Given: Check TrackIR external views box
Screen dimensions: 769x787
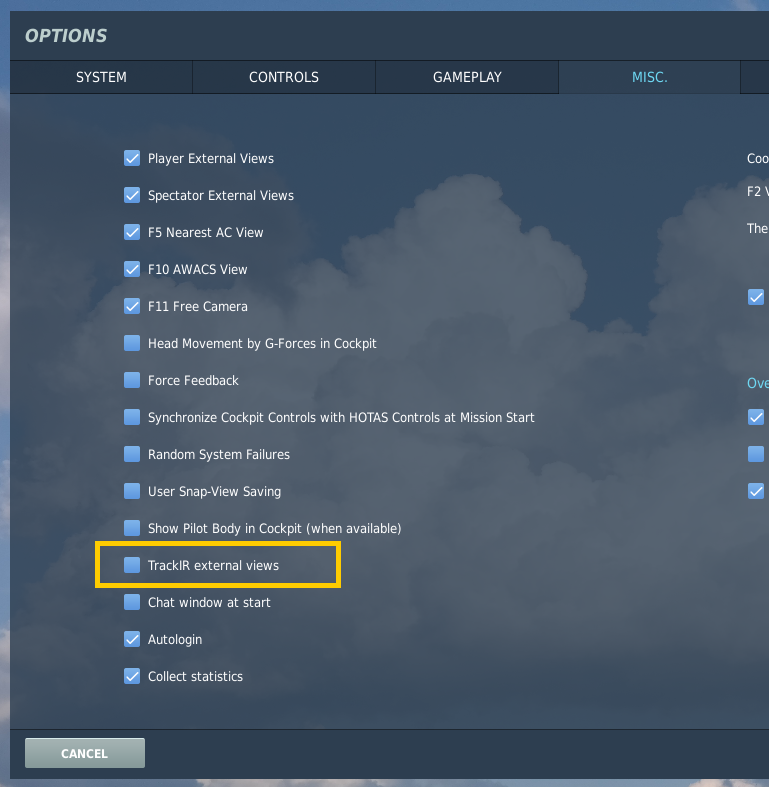Looking at the screenshot, I should (x=132, y=565).
